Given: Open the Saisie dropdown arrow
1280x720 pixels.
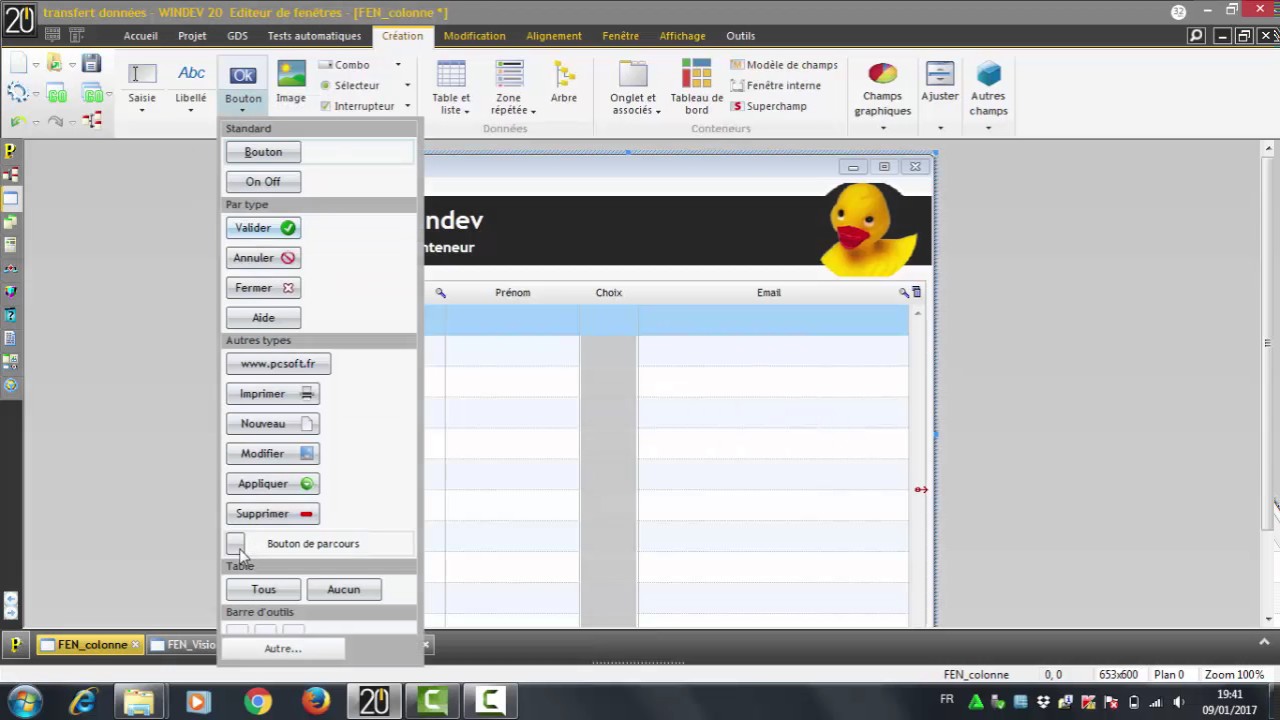Looking at the screenshot, I should click(x=142, y=111).
